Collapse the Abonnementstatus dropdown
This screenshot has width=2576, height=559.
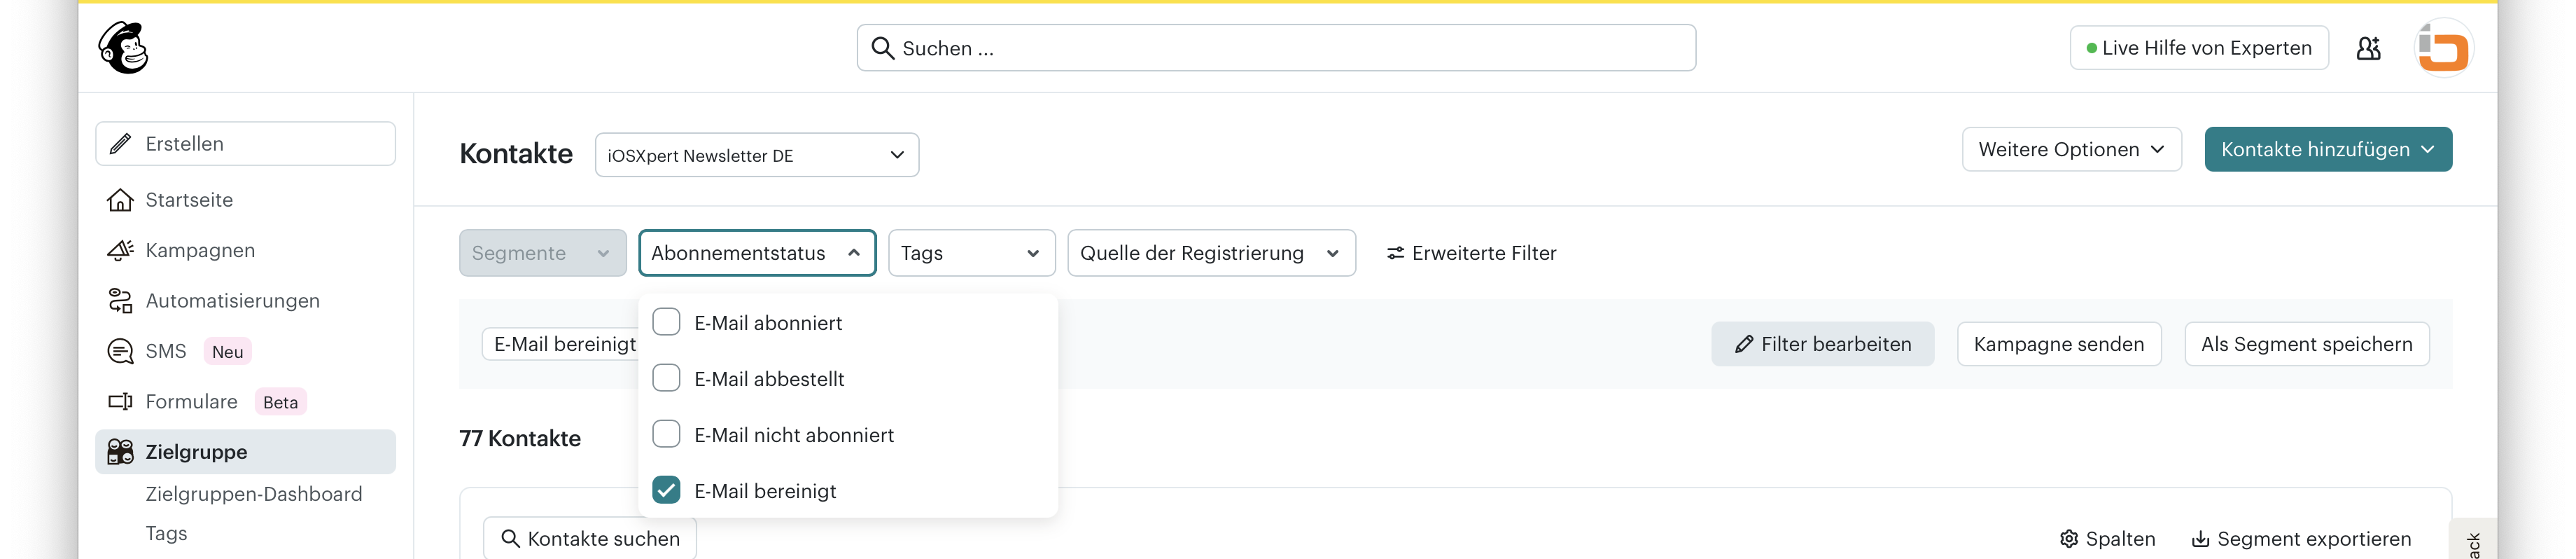757,253
